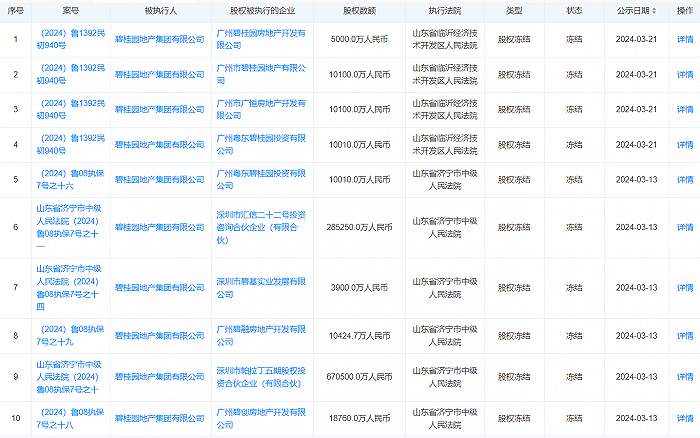The height and width of the screenshot is (438, 700).
Task: Select the 10424.7万人民币 amount cell
Action: coord(359,336)
